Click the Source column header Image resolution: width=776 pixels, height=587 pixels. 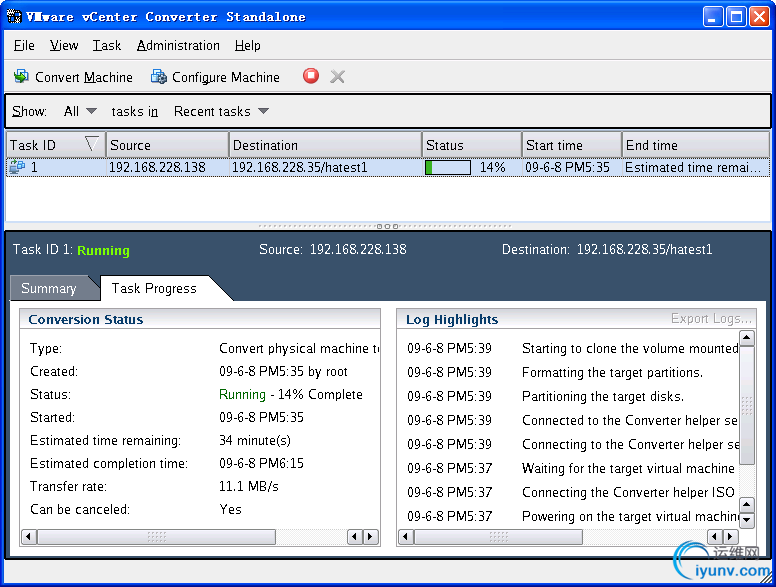click(167, 145)
